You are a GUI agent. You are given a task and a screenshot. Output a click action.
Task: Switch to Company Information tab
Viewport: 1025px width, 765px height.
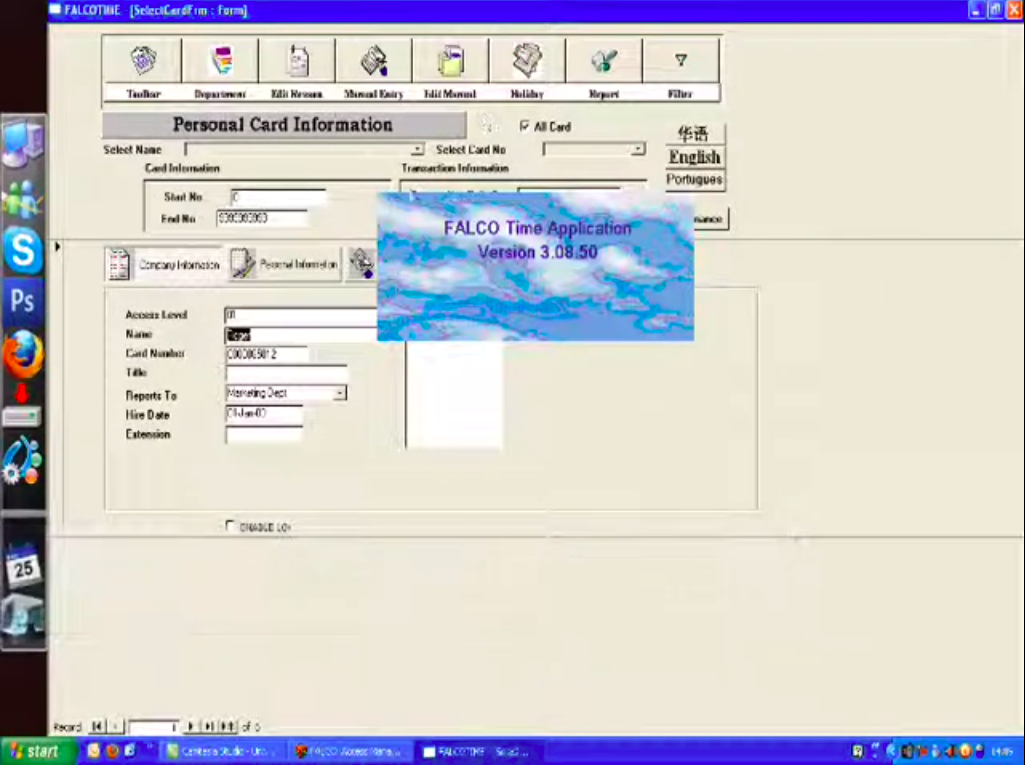point(163,264)
